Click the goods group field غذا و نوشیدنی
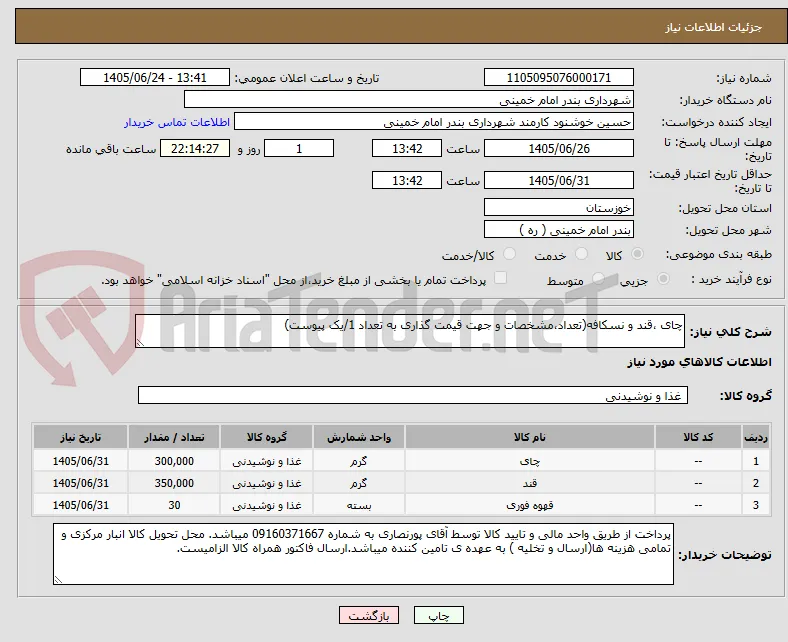The image size is (788, 642). tap(413, 395)
